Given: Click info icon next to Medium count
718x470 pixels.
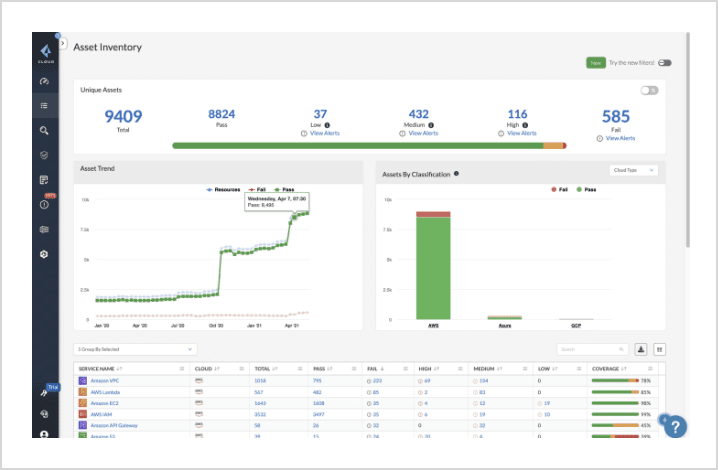Looking at the screenshot, I should pyautogui.click(x=431, y=125).
